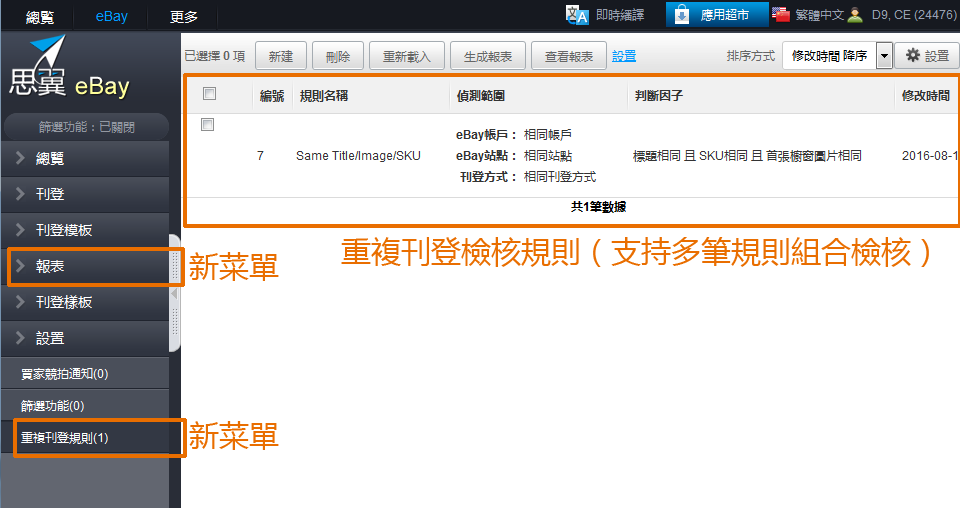
Task: Open the 應用超市 app store download icon
Action: pos(682,15)
